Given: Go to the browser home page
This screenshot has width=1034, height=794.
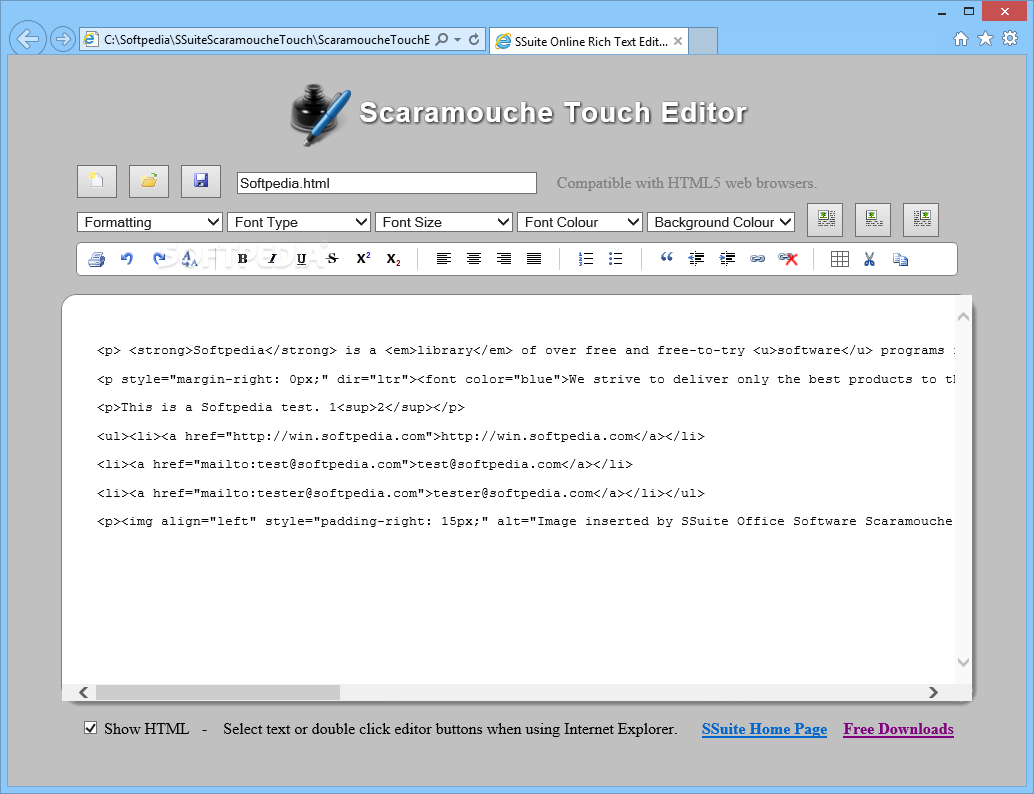Looking at the screenshot, I should point(961,39).
